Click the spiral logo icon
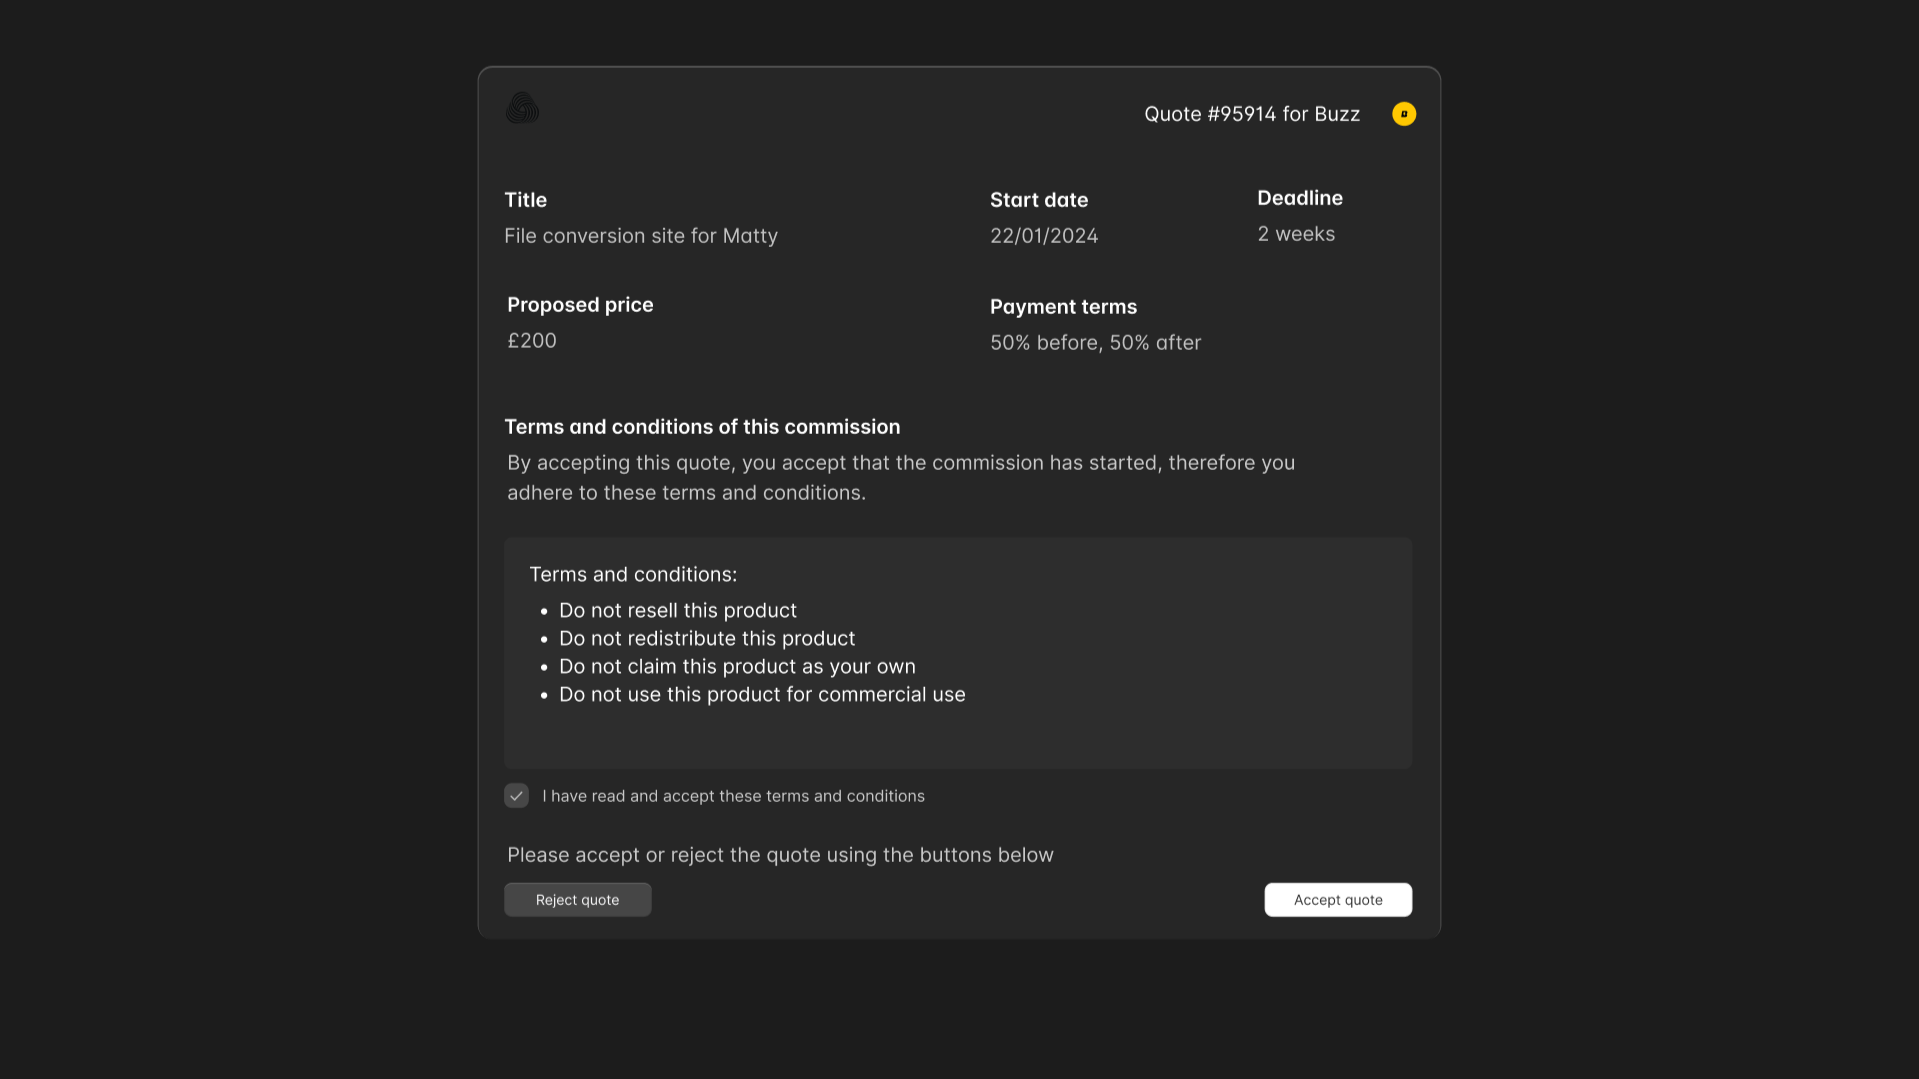 522,108
